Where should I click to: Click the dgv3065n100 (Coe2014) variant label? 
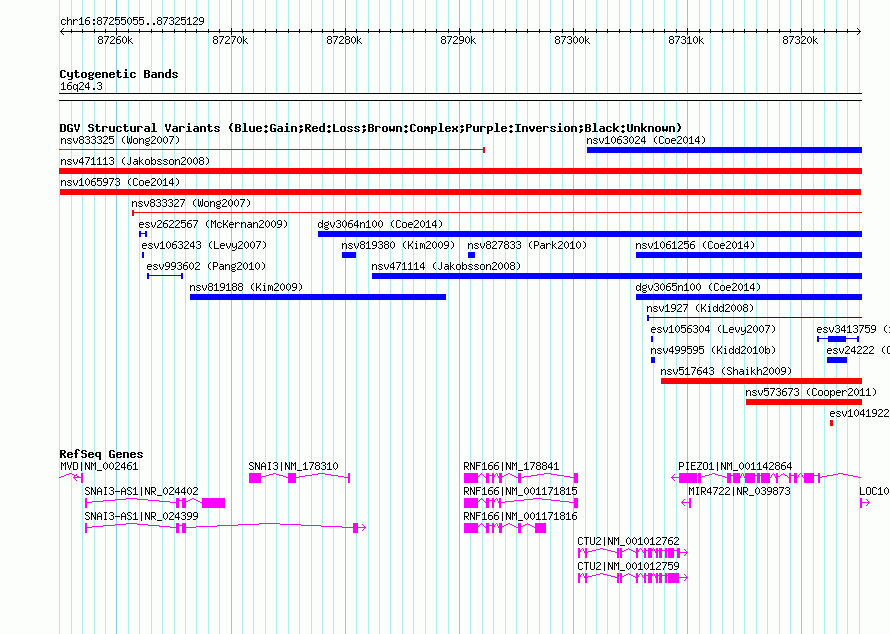pyautogui.click(x=698, y=287)
